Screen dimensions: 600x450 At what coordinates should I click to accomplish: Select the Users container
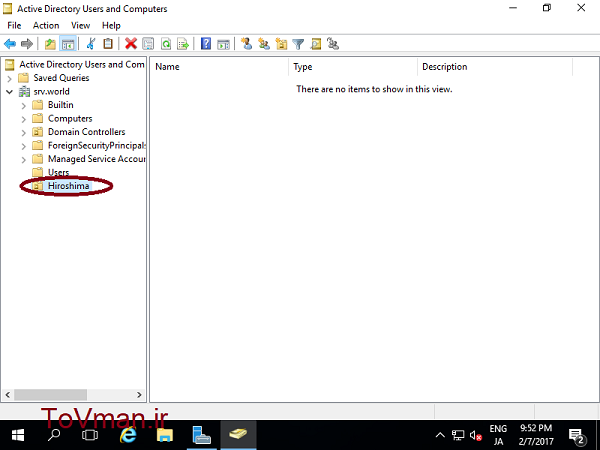(x=59, y=173)
